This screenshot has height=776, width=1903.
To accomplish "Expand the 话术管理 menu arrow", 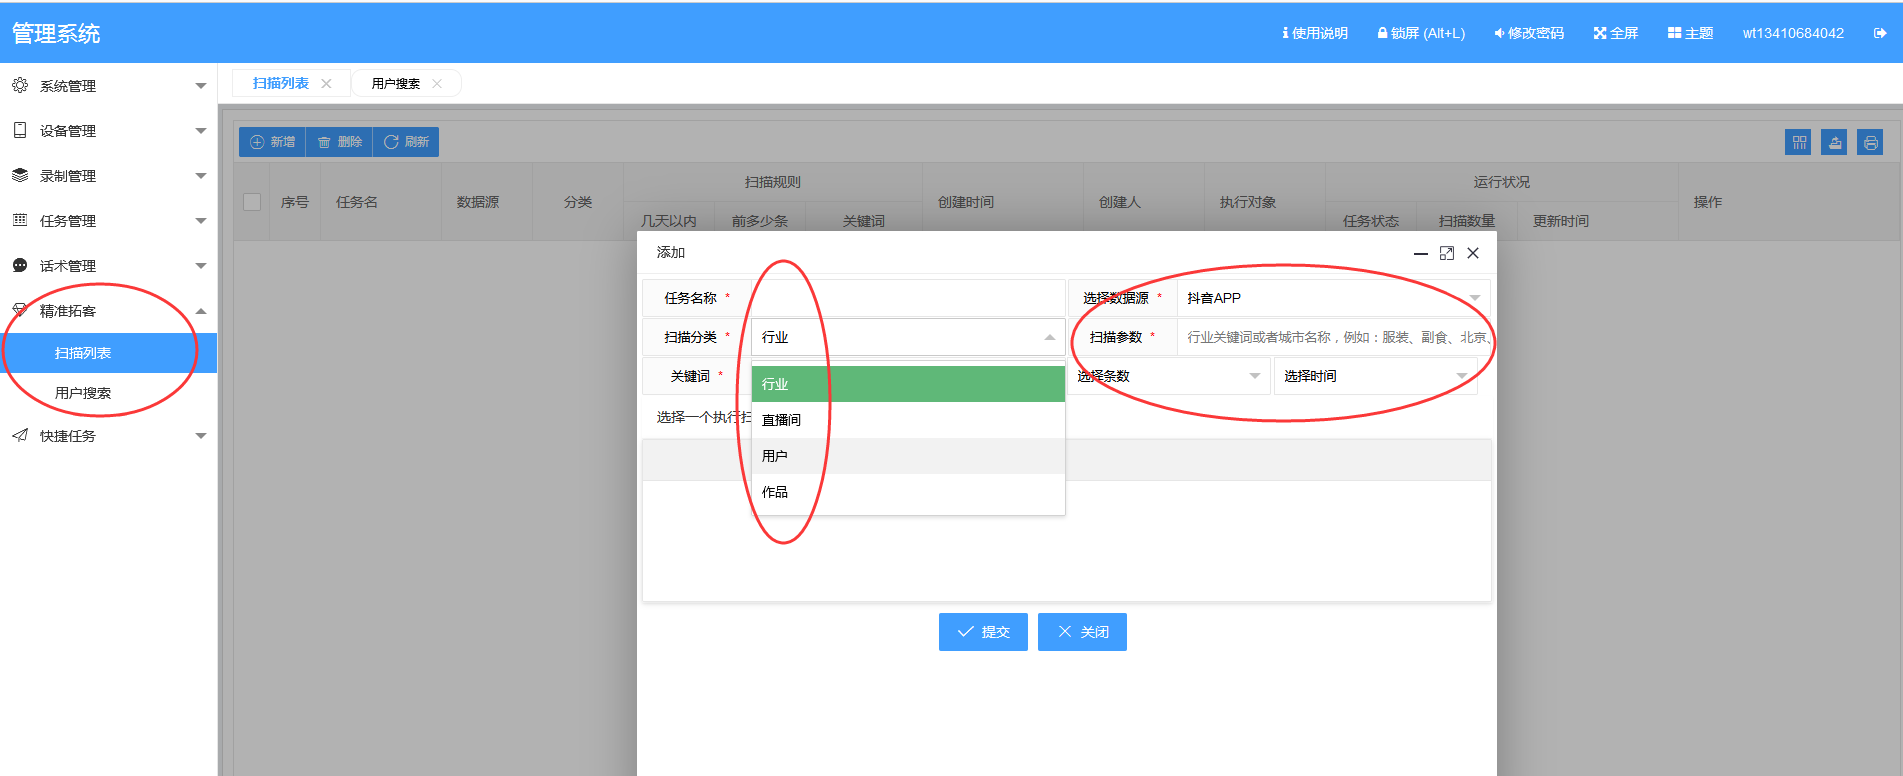I will [x=201, y=266].
